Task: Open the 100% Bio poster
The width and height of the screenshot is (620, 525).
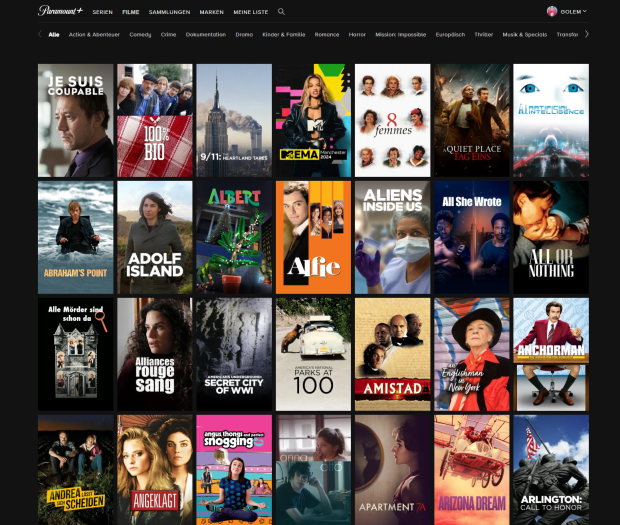Action: click(x=155, y=120)
